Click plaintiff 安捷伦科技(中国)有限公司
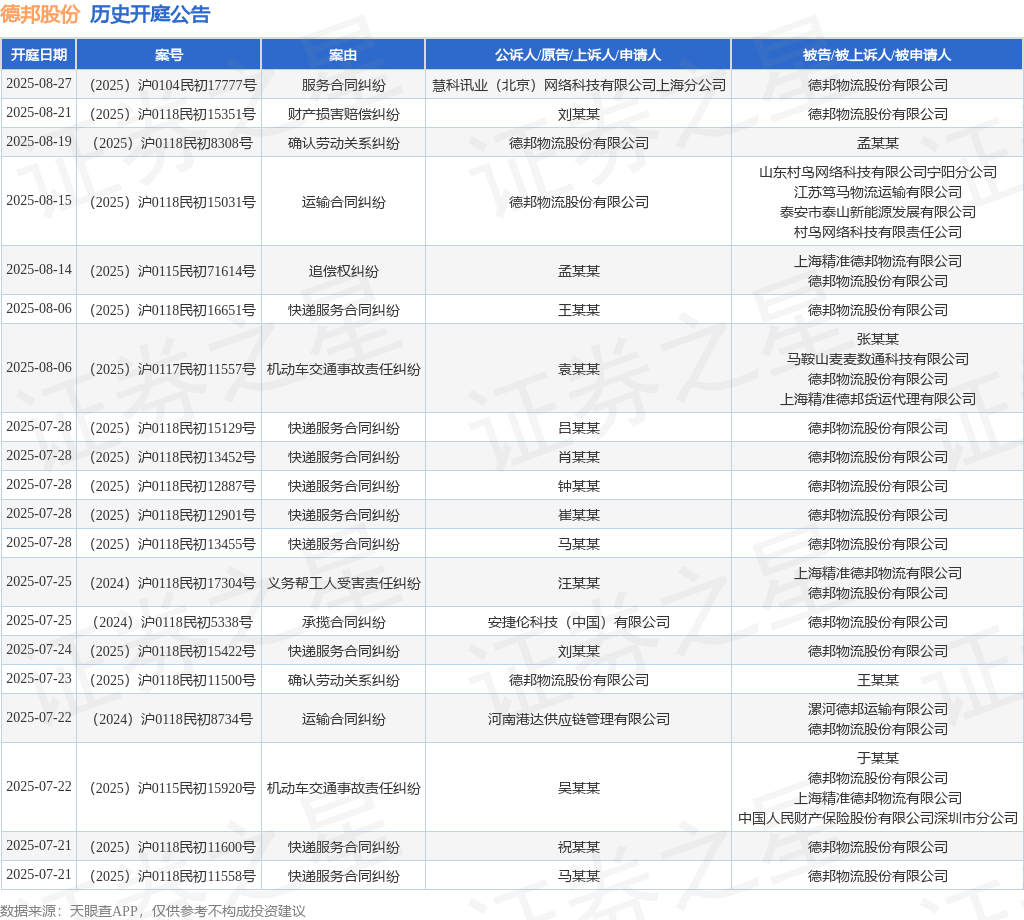The width and height of the screenshot is (1024, 920). (579, 622)
